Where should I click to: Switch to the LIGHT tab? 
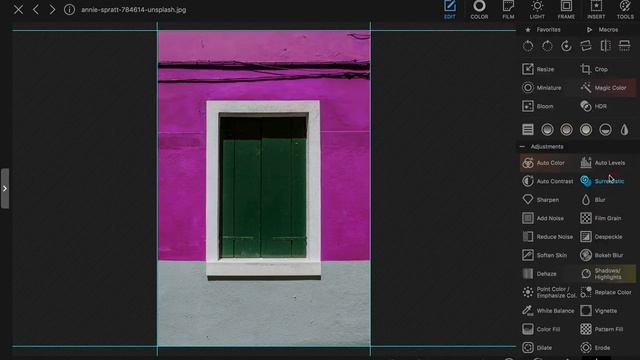pyautogui.click(x=537, y=10)
